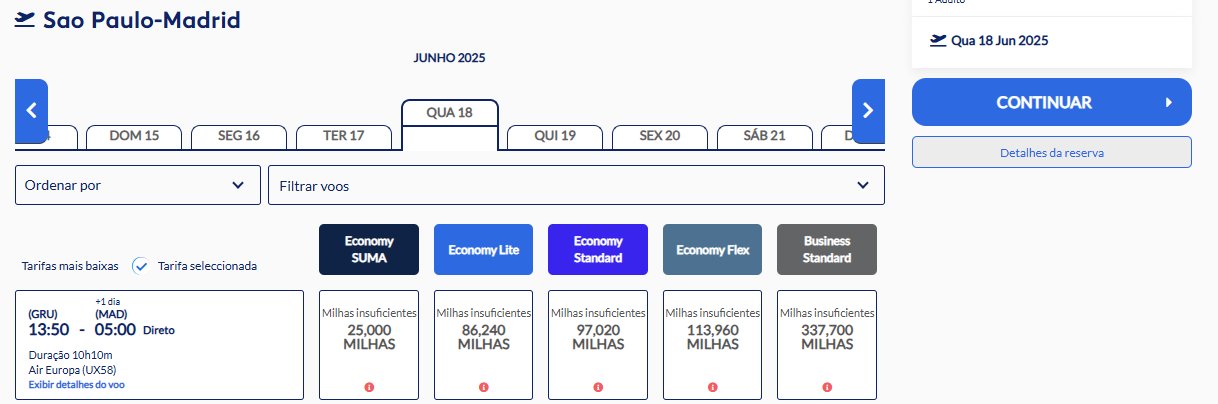Image resolution: width=1218 pixels, height=404 pixels.
Task: Click the plane icon beside Sao Paulo-Madrid
Action: pos(26,19)
